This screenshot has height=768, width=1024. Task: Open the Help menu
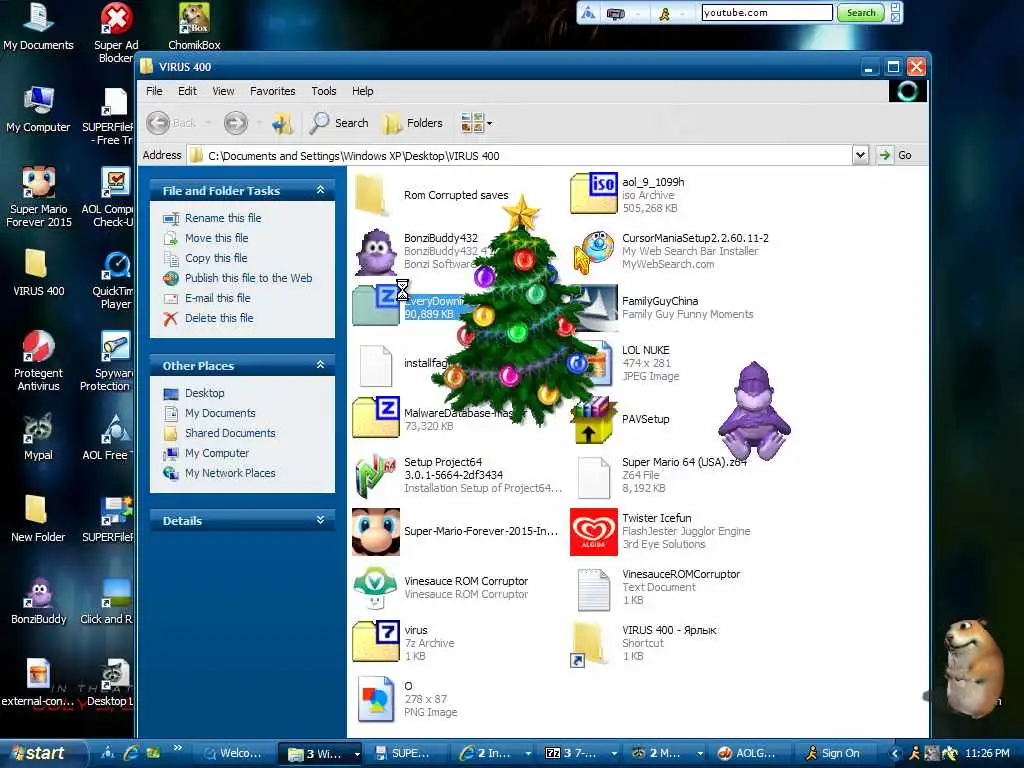362,91
